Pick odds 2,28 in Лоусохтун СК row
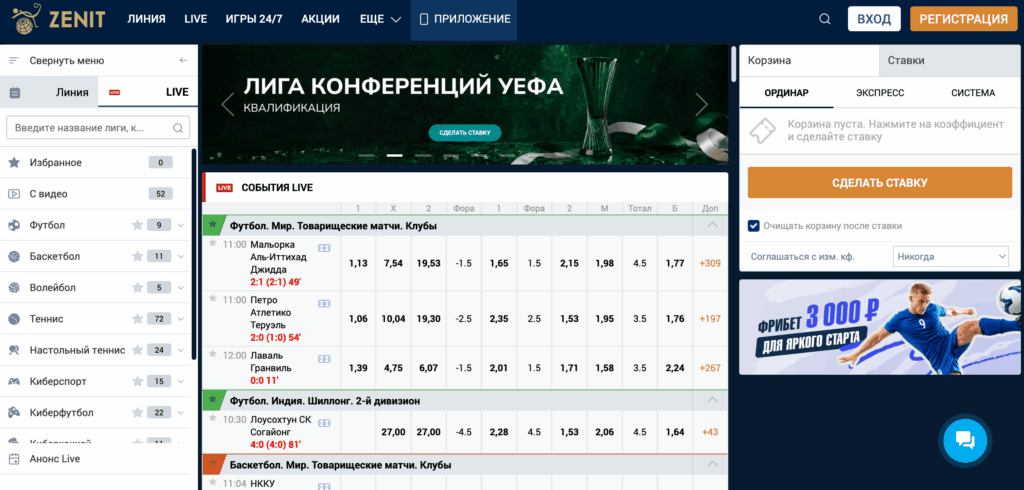This screenshot has width=1024, height=490. click(499, 432)
